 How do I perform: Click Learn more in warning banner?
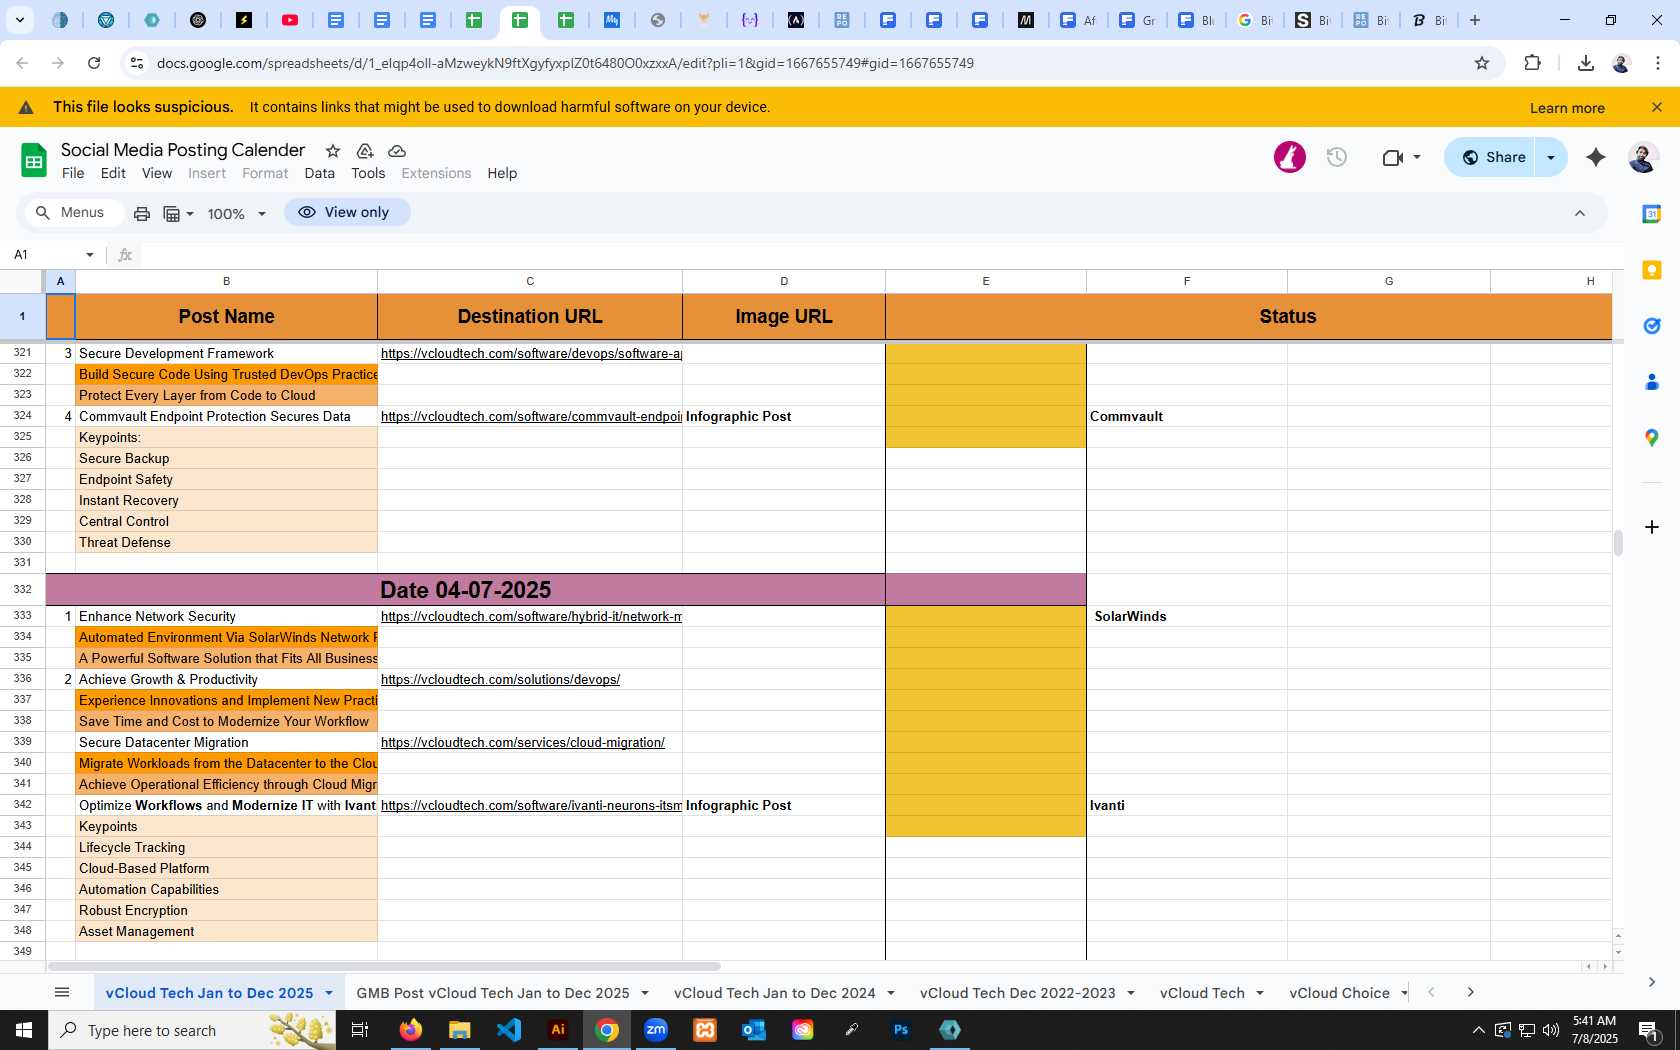pos(1567,108)
